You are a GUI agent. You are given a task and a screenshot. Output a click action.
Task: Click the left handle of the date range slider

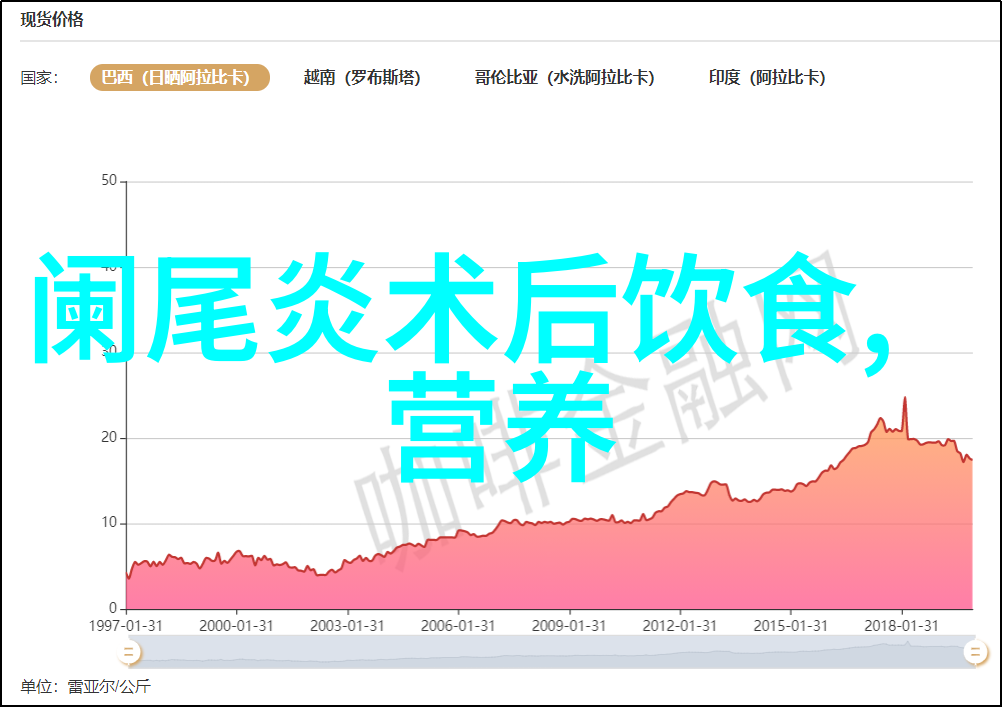coord(128,653)
